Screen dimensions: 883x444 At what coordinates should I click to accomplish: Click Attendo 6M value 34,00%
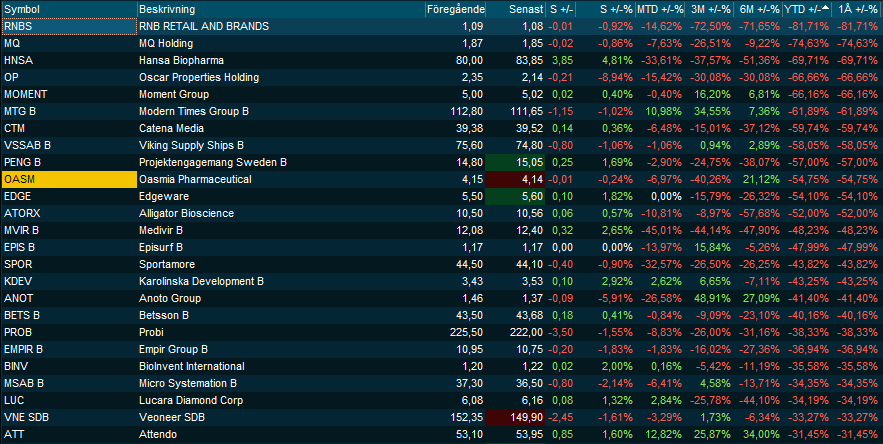[x=761, y=434]
